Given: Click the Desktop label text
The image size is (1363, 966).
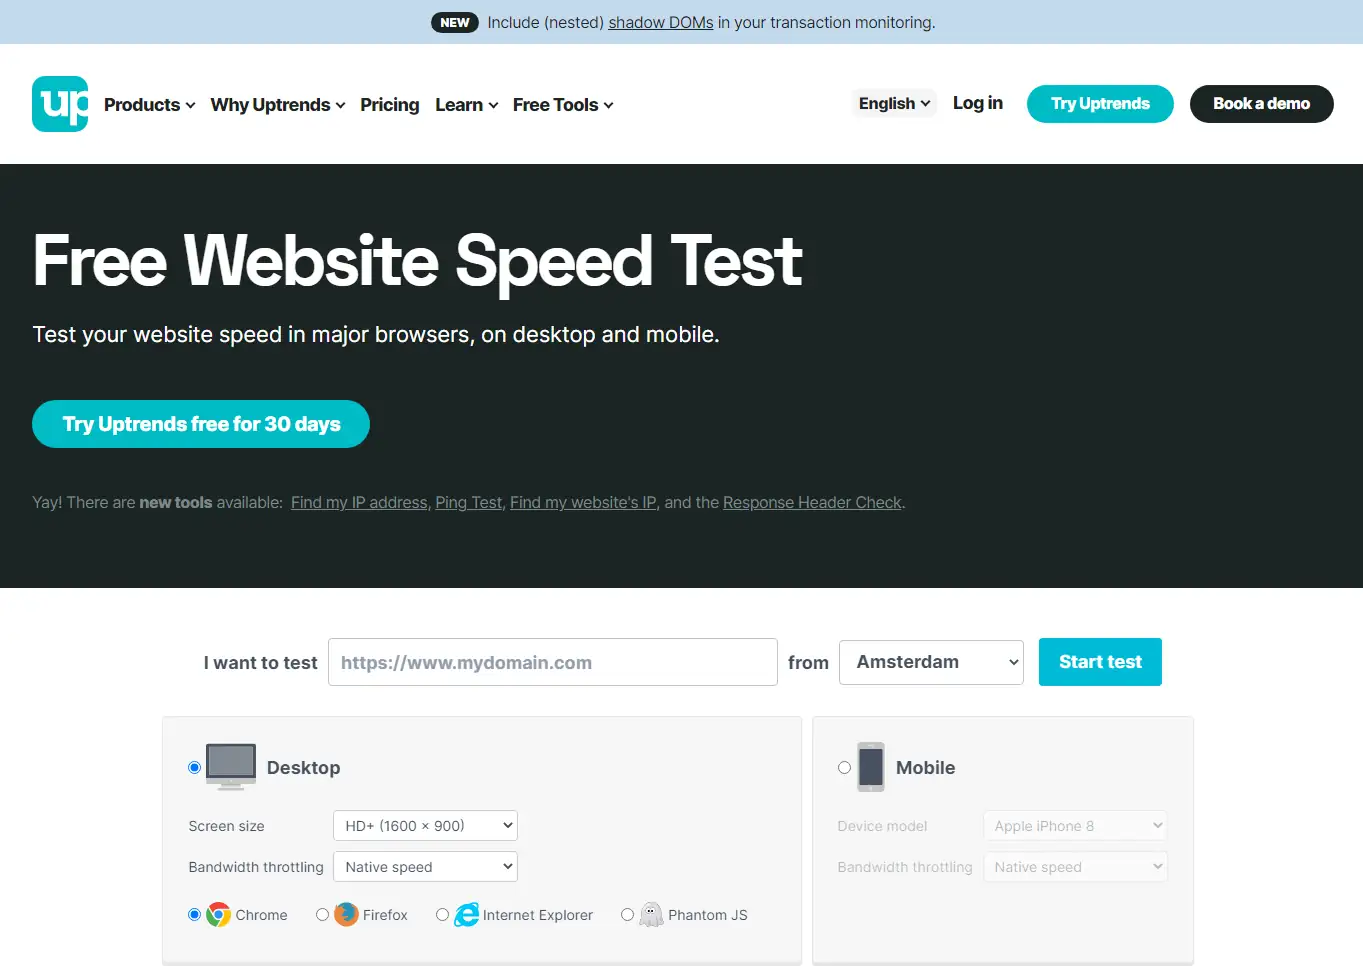Looking at the screenshot, I should [x=304, y=768].
